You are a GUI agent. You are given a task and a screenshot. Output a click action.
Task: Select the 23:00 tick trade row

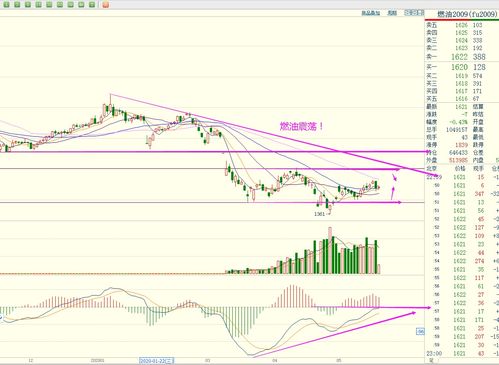click(x=462, y=353)
